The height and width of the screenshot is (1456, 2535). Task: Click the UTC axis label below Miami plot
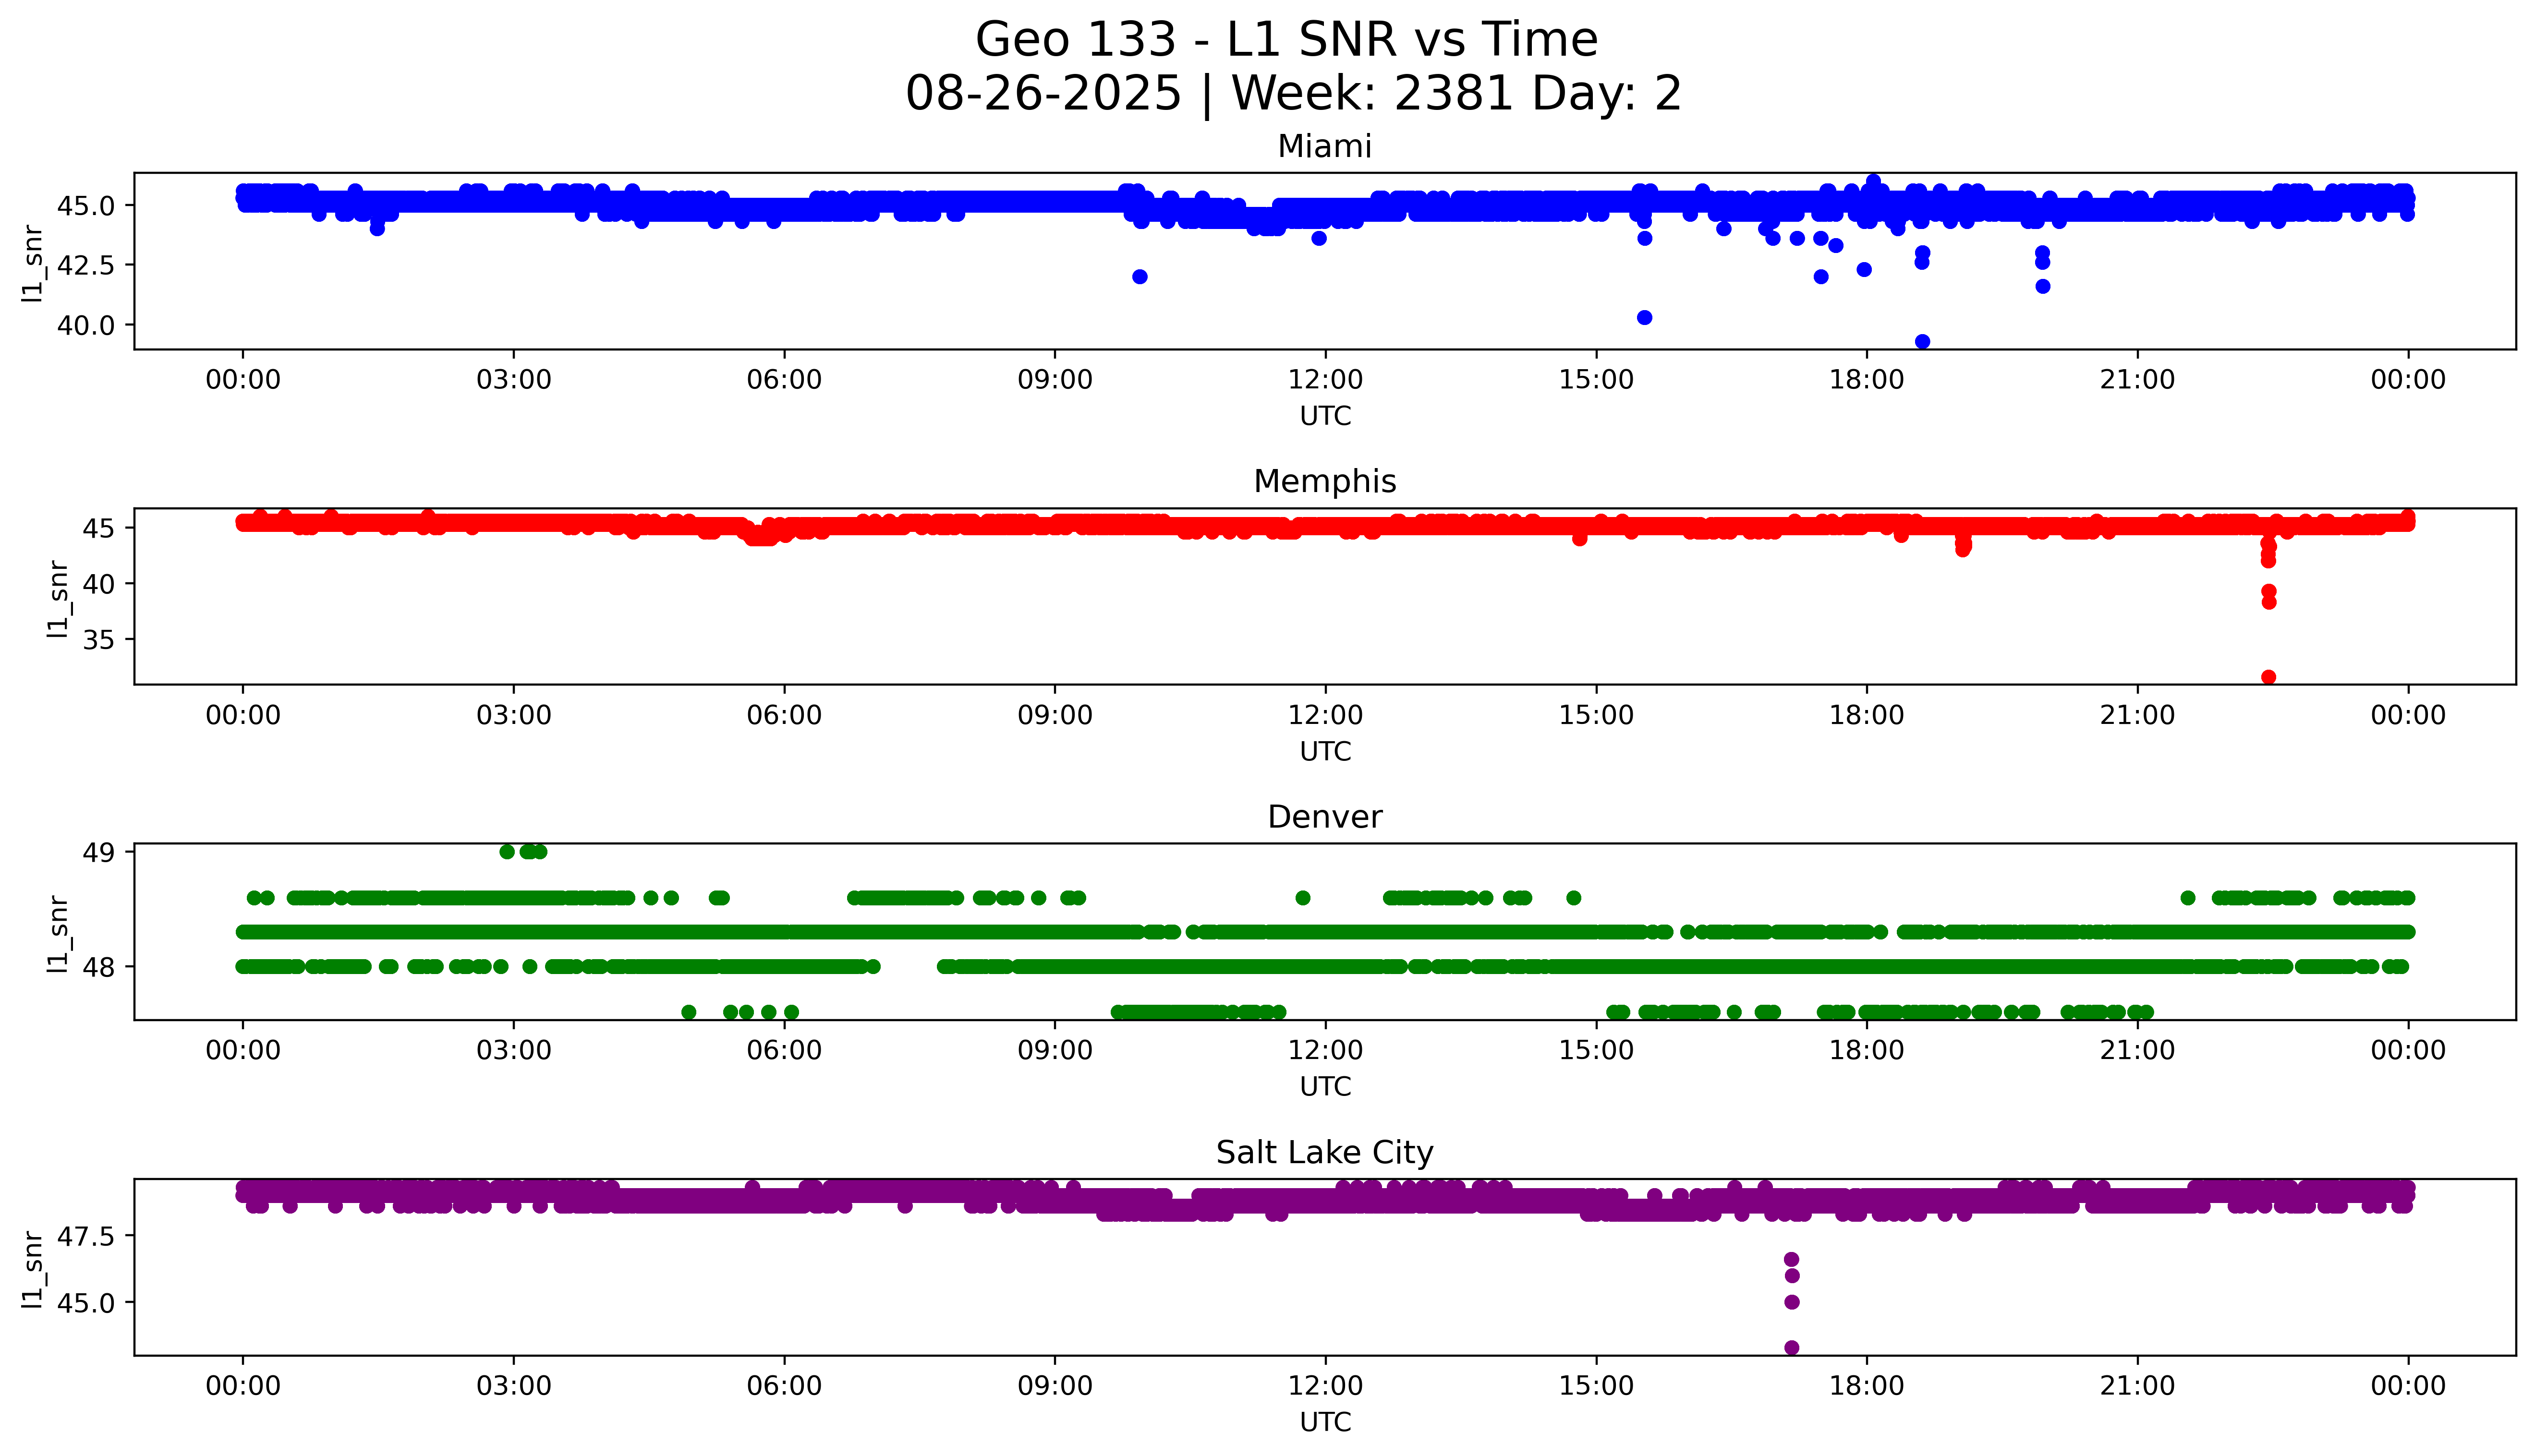[1325, 416]
